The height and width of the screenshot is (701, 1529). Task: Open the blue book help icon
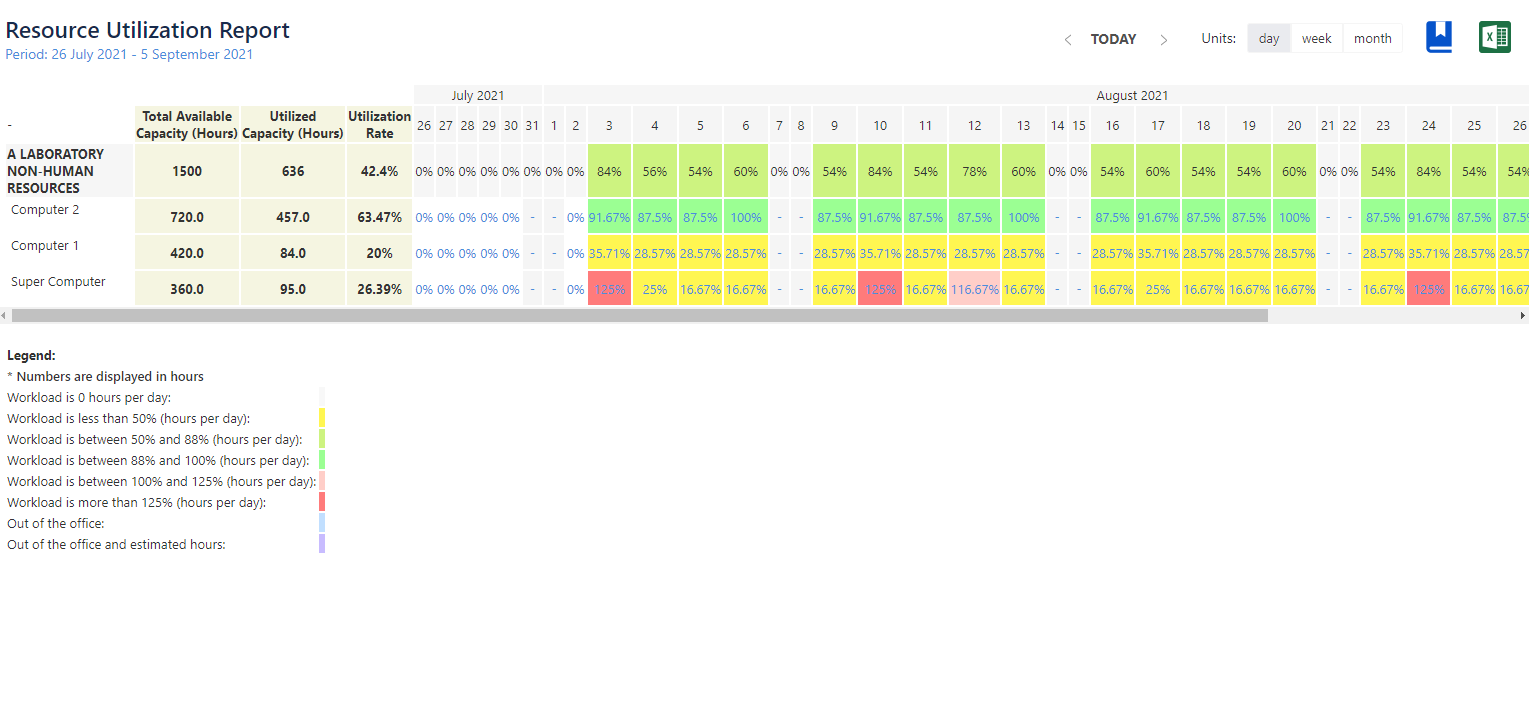[1439, 37]
